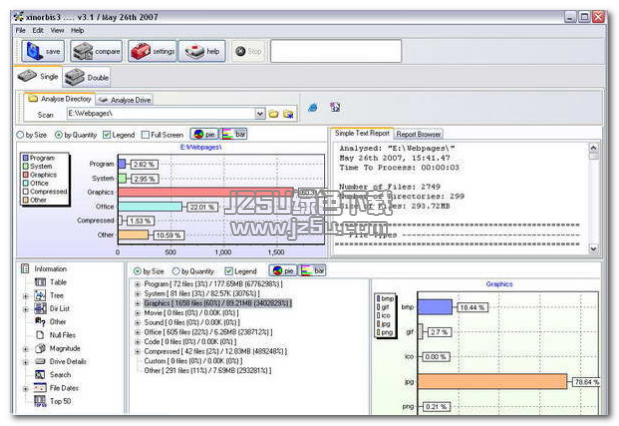
Task: Open the Dir List item
Action: tap(52, 308)
